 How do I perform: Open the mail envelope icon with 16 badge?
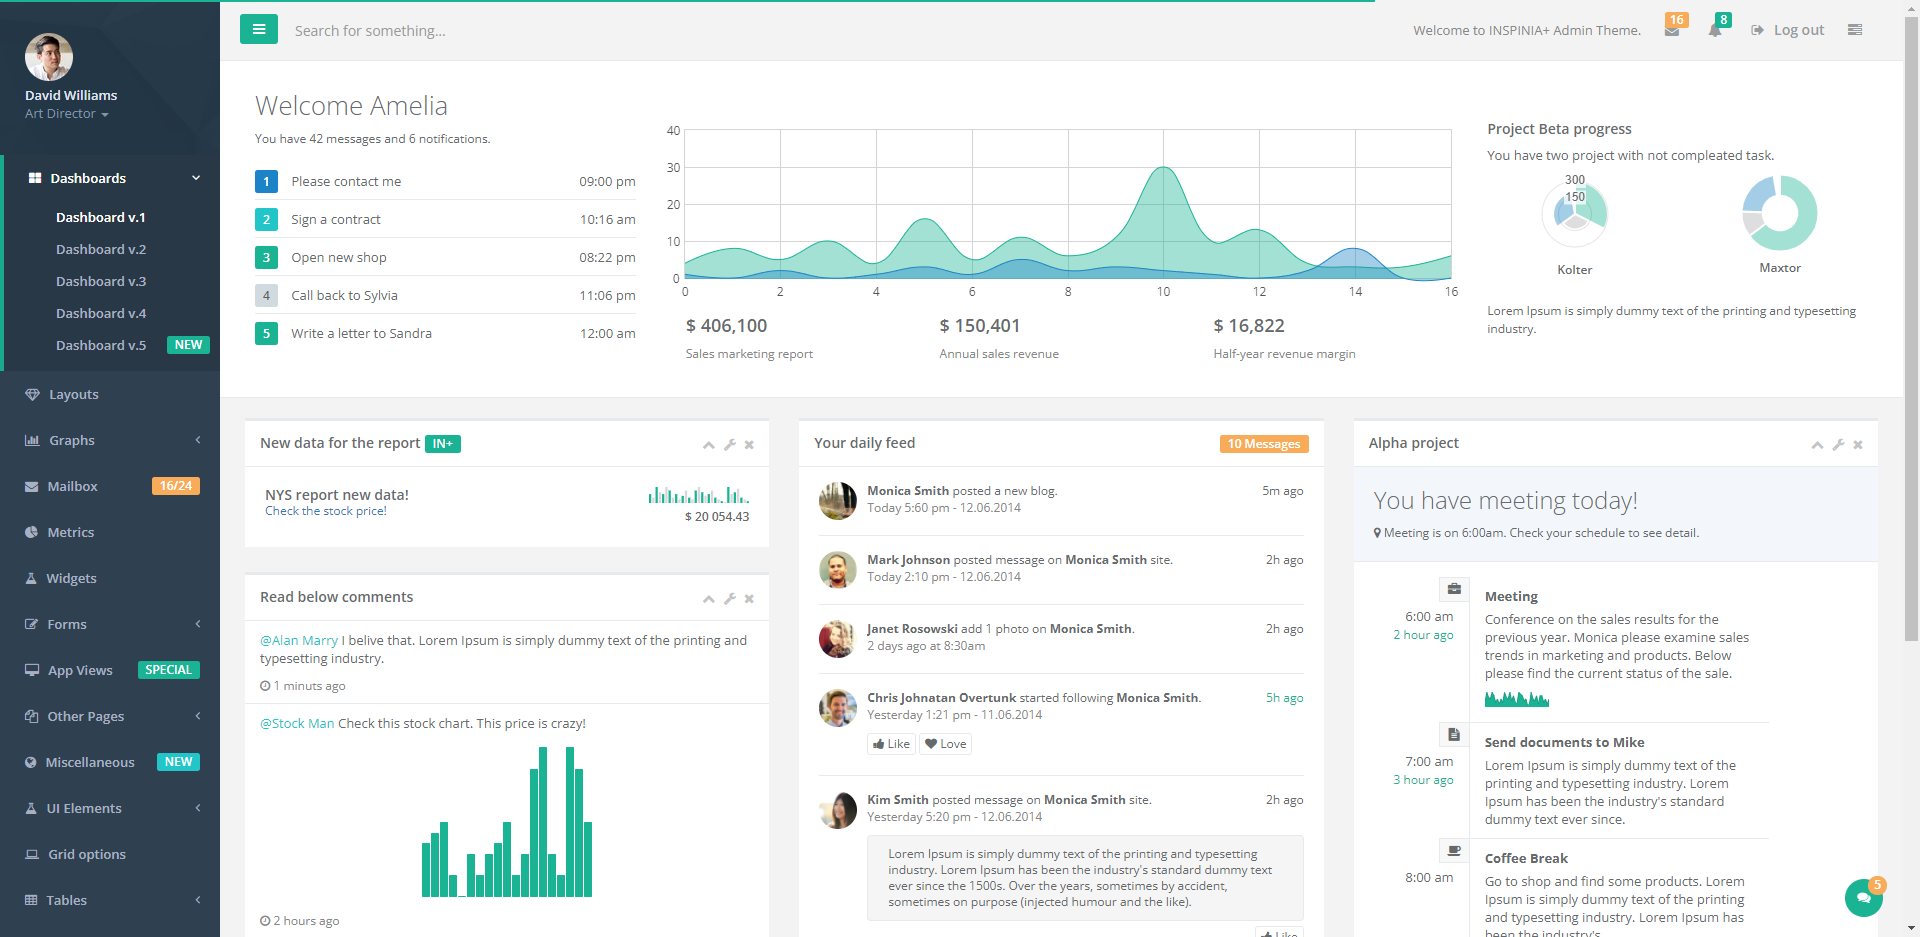coord(1672,30)
